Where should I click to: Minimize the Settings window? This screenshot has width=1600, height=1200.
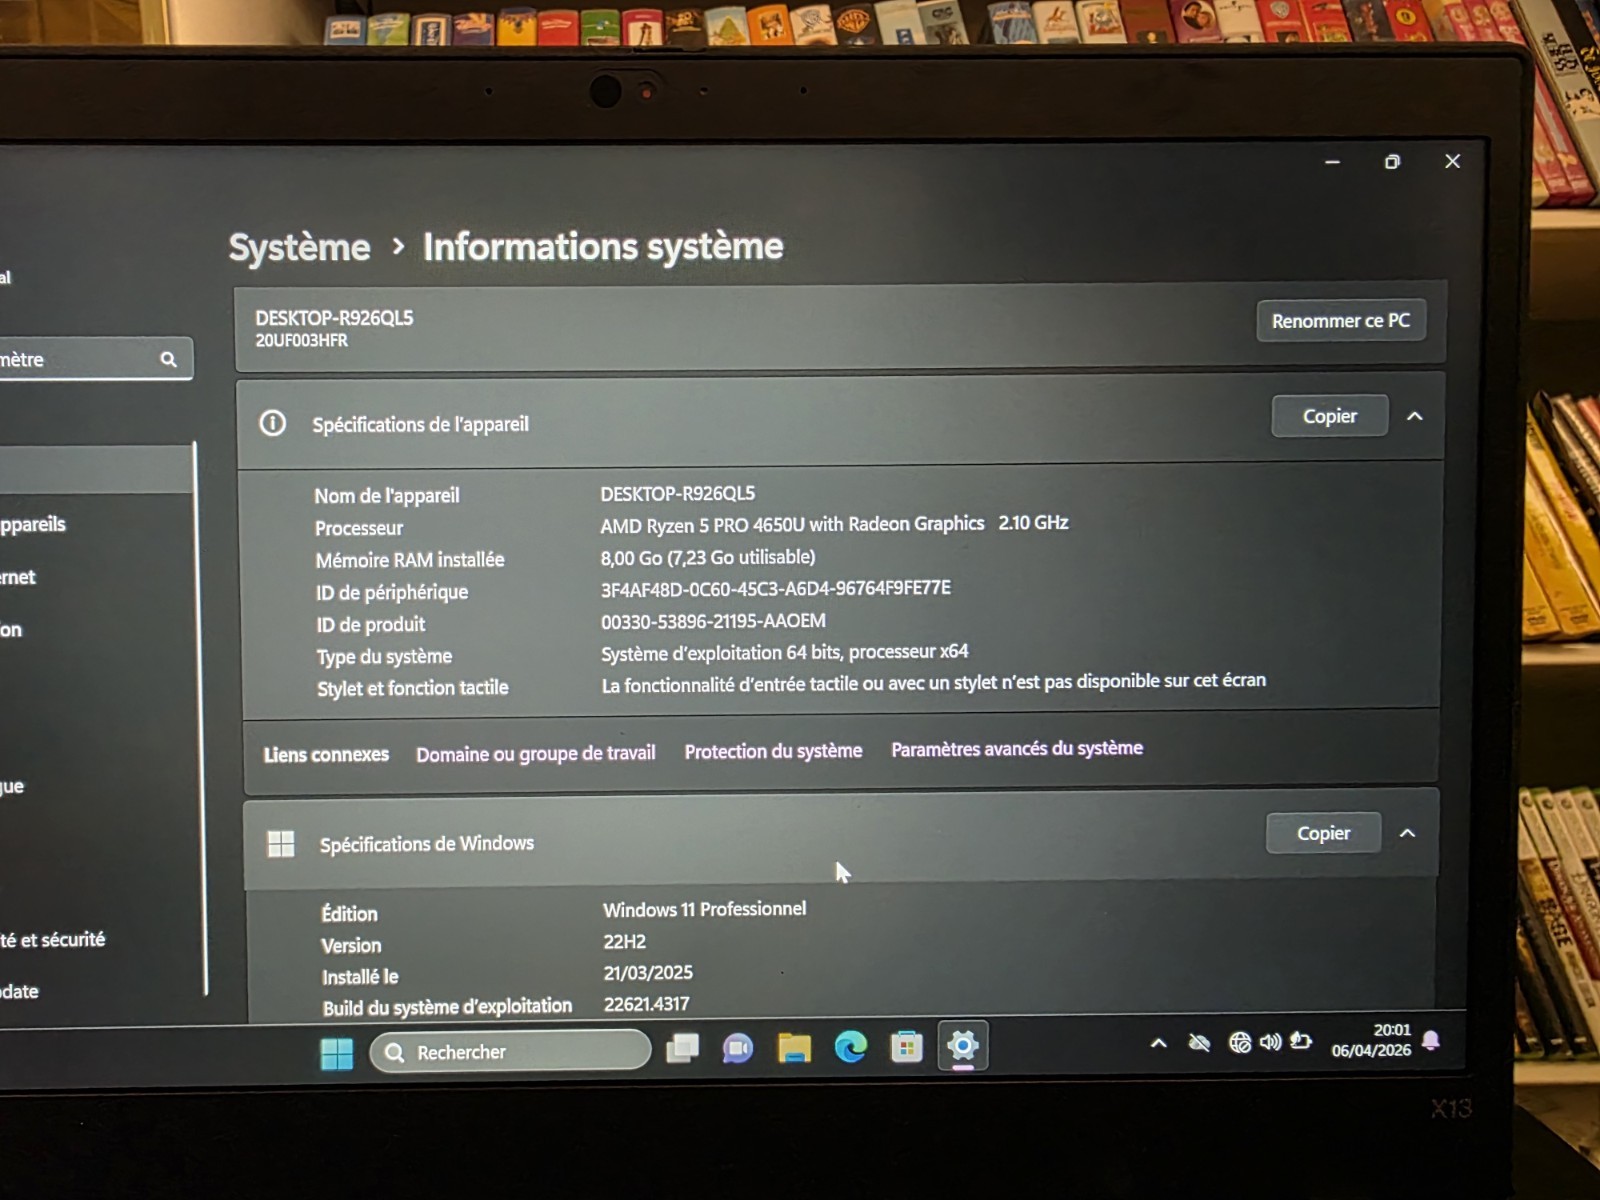coord(1332,162)
